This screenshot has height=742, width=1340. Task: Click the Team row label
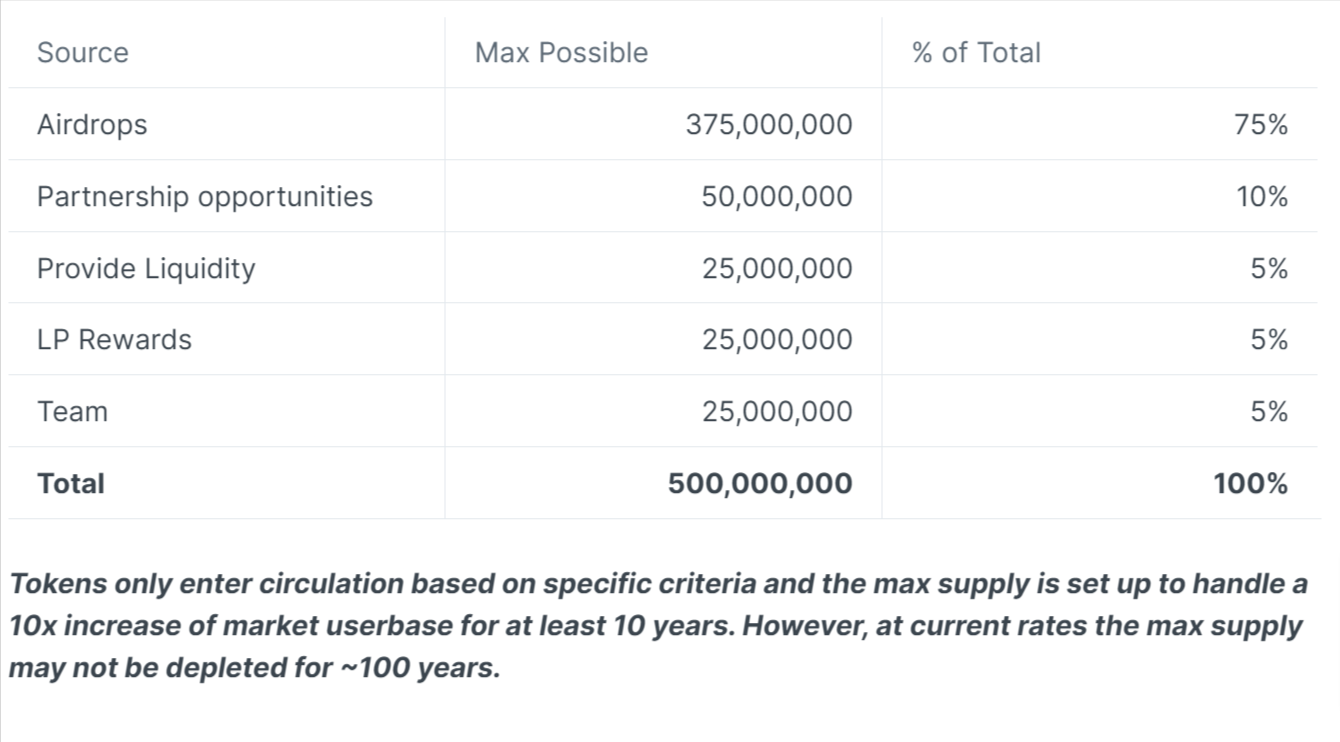click(72, 411)
